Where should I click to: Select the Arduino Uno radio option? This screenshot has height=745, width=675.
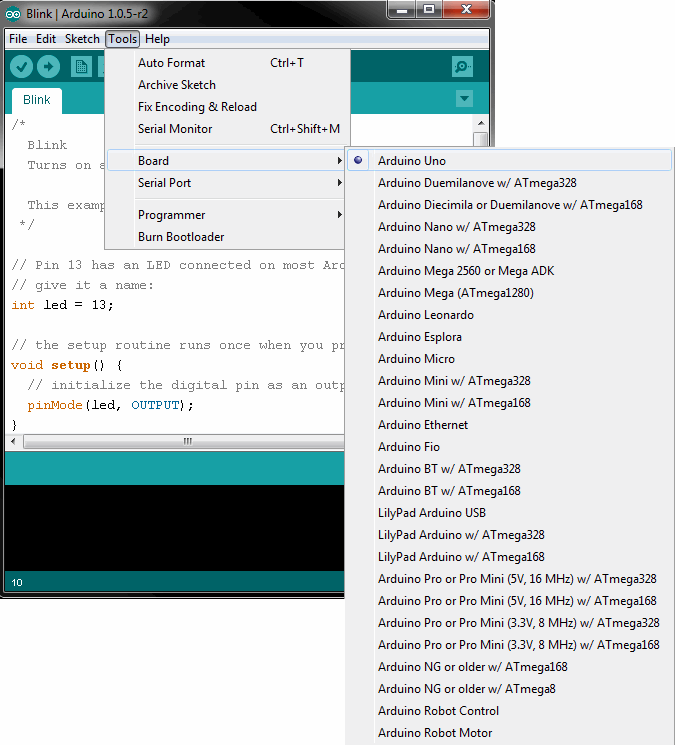[x=358, y=161]
